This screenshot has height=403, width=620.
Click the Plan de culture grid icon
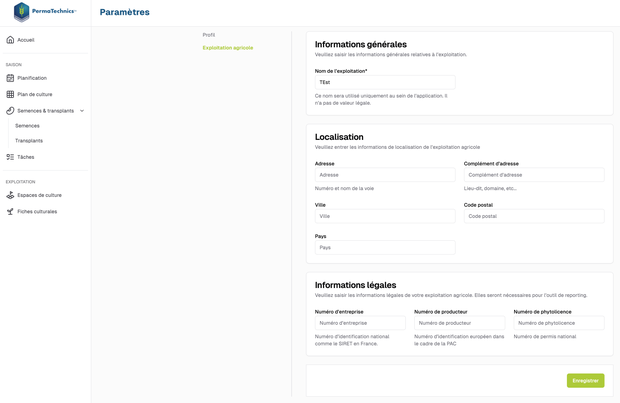tap(10, 94)
